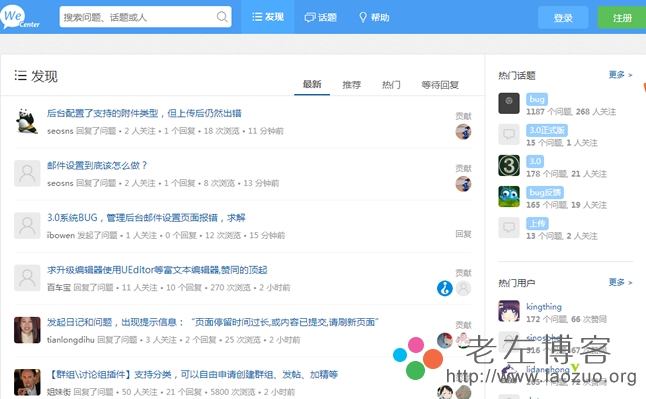Open panda avatar of first question
Image resolution: width=646 pixels, height=399 pixels.
tap(27, 121)
